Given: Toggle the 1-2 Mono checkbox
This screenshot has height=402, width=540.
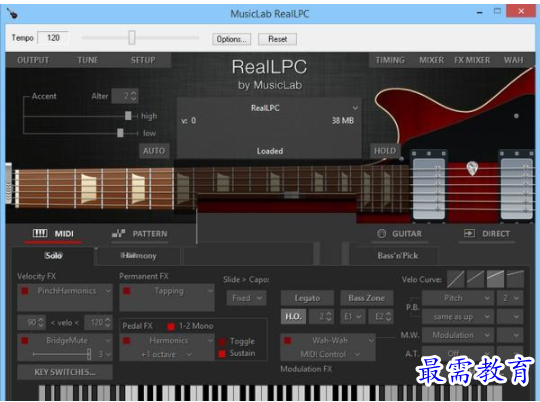Looking at the screenshot, I should click(170, 326).
